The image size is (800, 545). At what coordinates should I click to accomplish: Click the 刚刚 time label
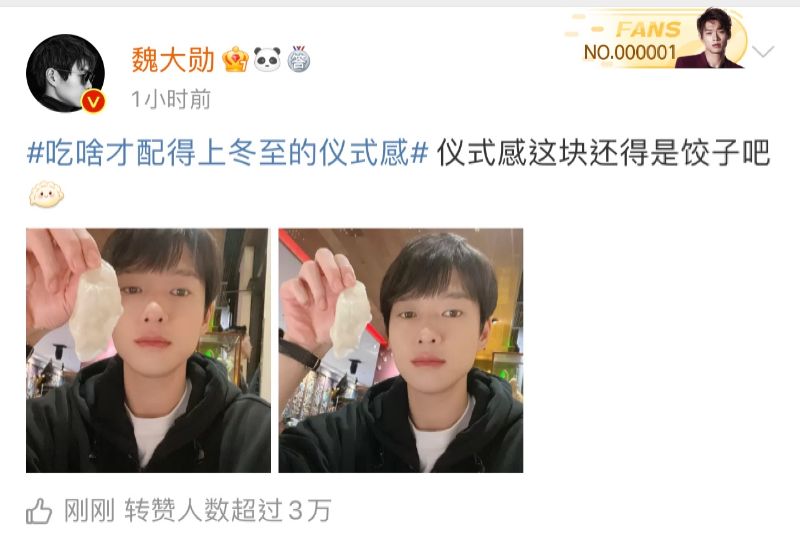click(x=89, y=510)
